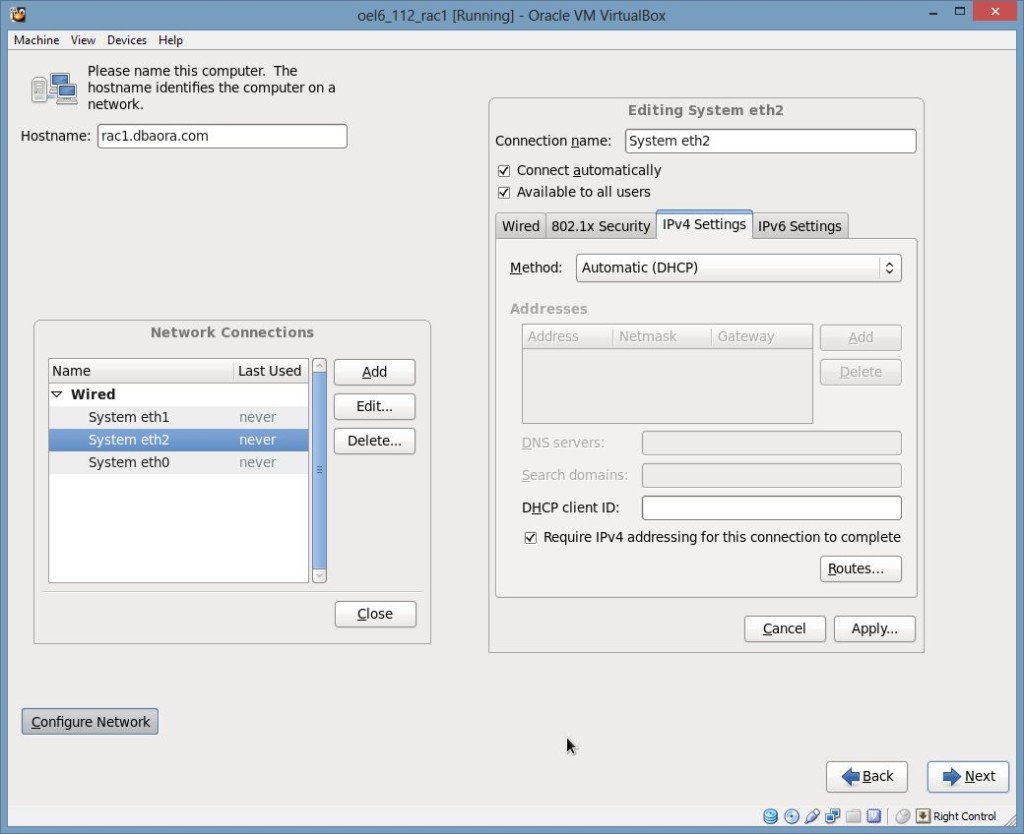Screen dimensions: 1024x834
Task: Click the mouse integration status icon
Action: (x=903, y=816)
